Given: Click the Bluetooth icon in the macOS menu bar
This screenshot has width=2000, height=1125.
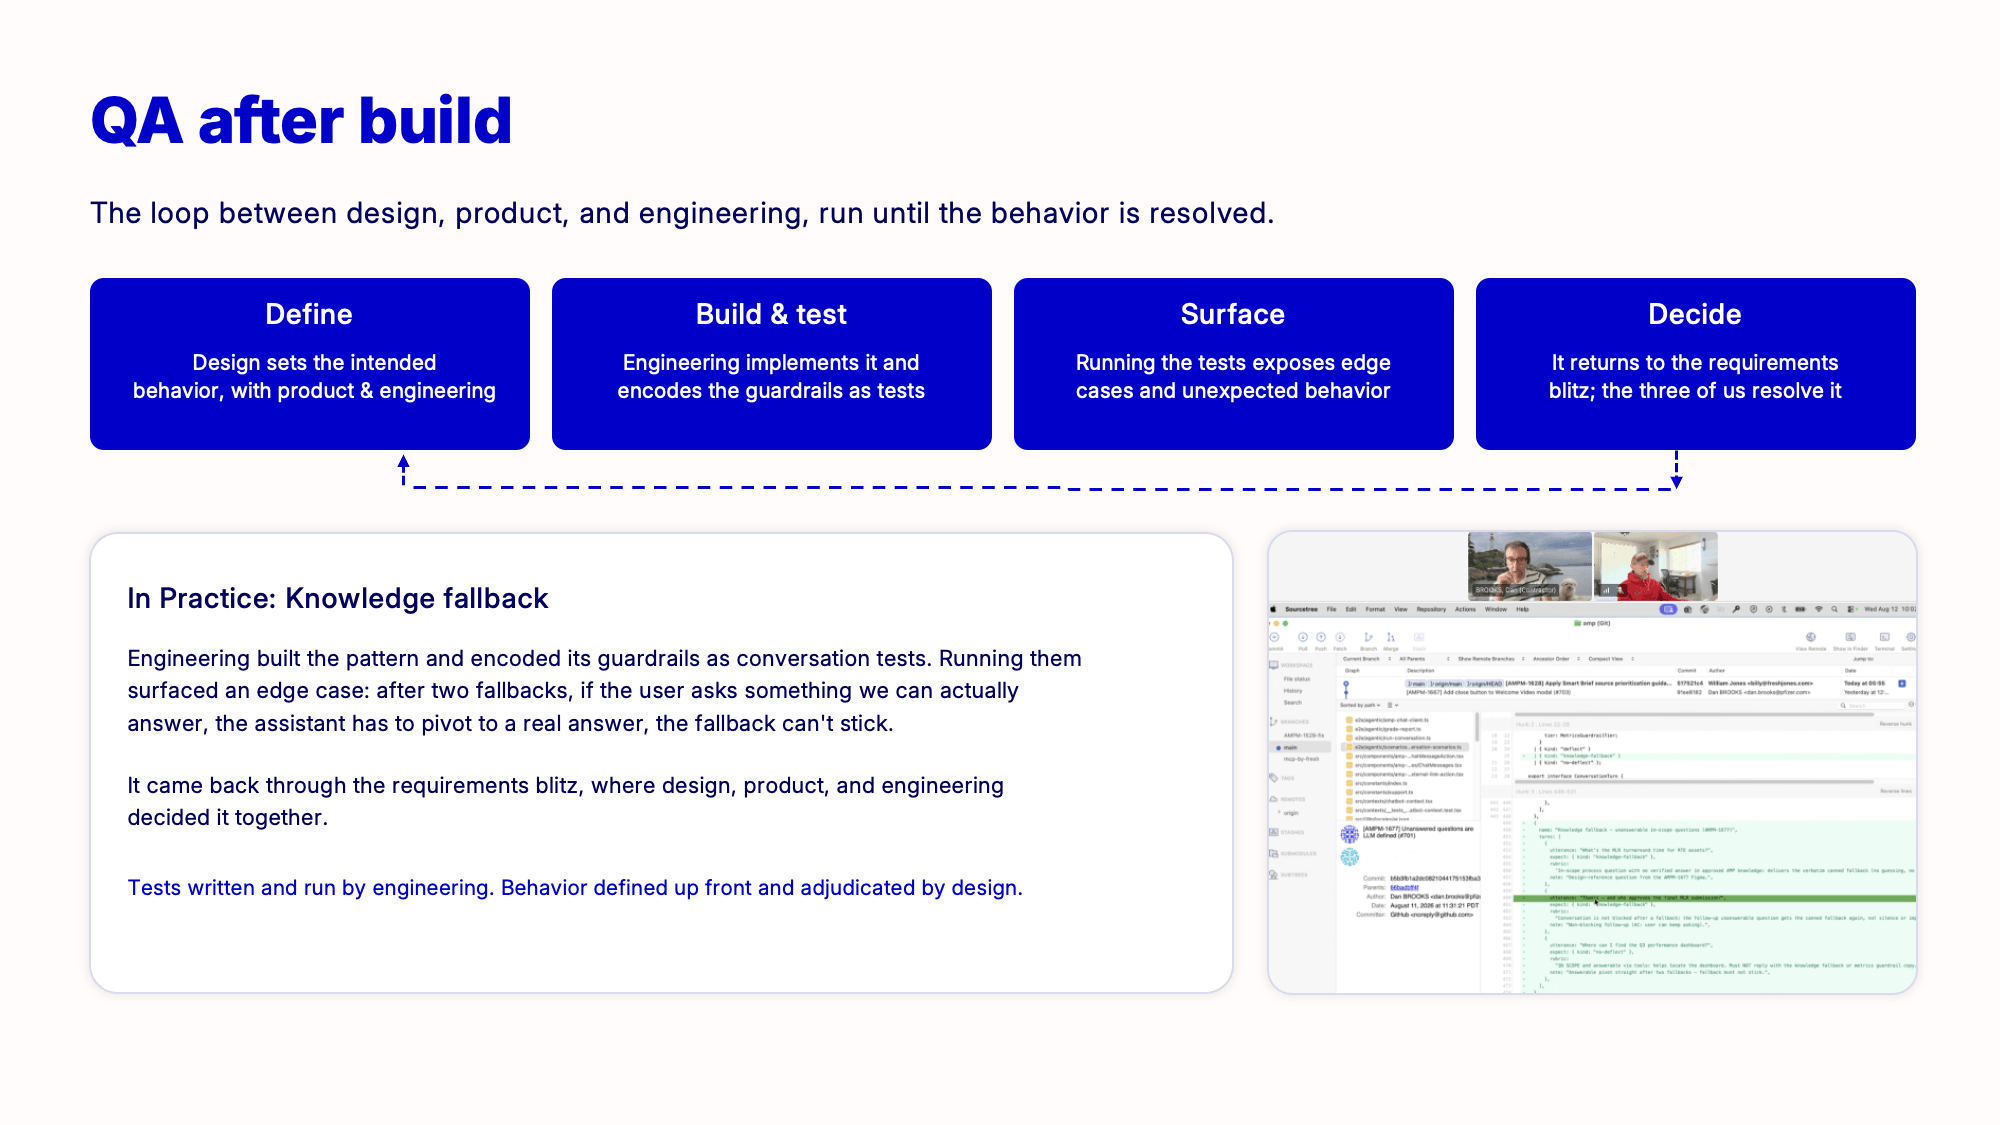Looking at the screenshot, I should 1784,609.
